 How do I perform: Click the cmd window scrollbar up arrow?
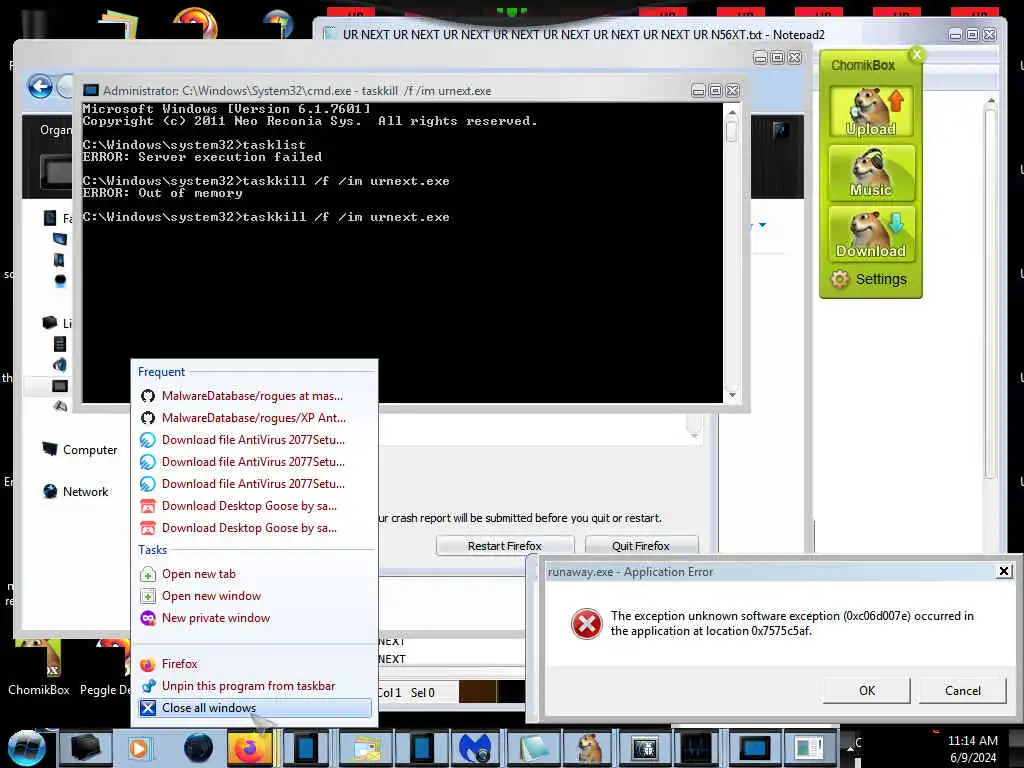731,113
